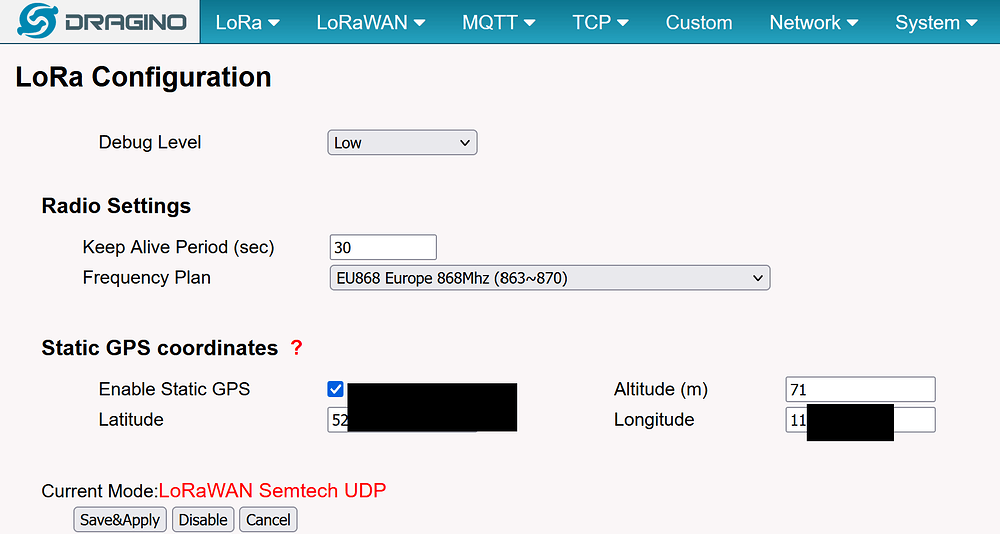Click the Save&Apply button
The width and height of the screenshot is (1000, 534).
pyautogui.click(x=120, y=520)
